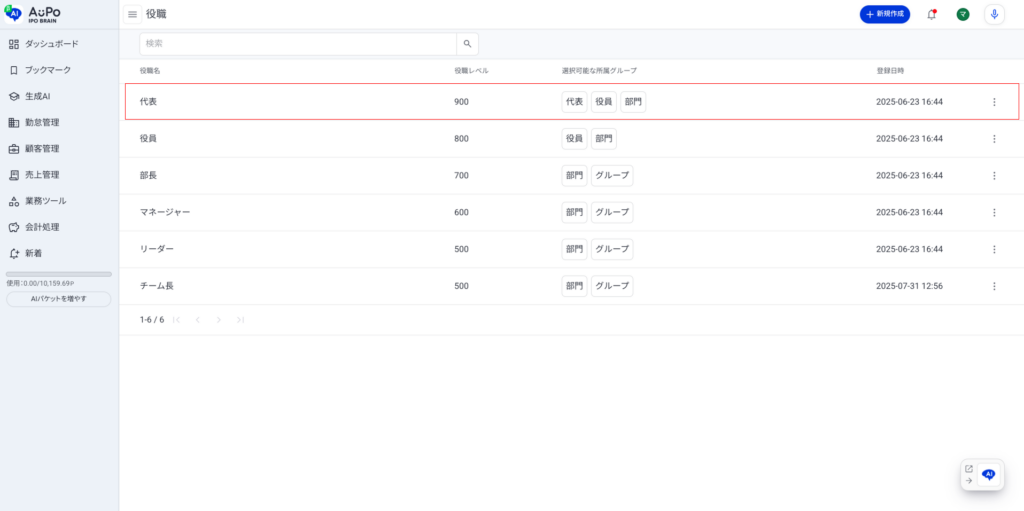Image resolution: width=1024 pixels, height=511 pixels.
Task: Open the AI chat assistant icon
Action: [989, 475]
